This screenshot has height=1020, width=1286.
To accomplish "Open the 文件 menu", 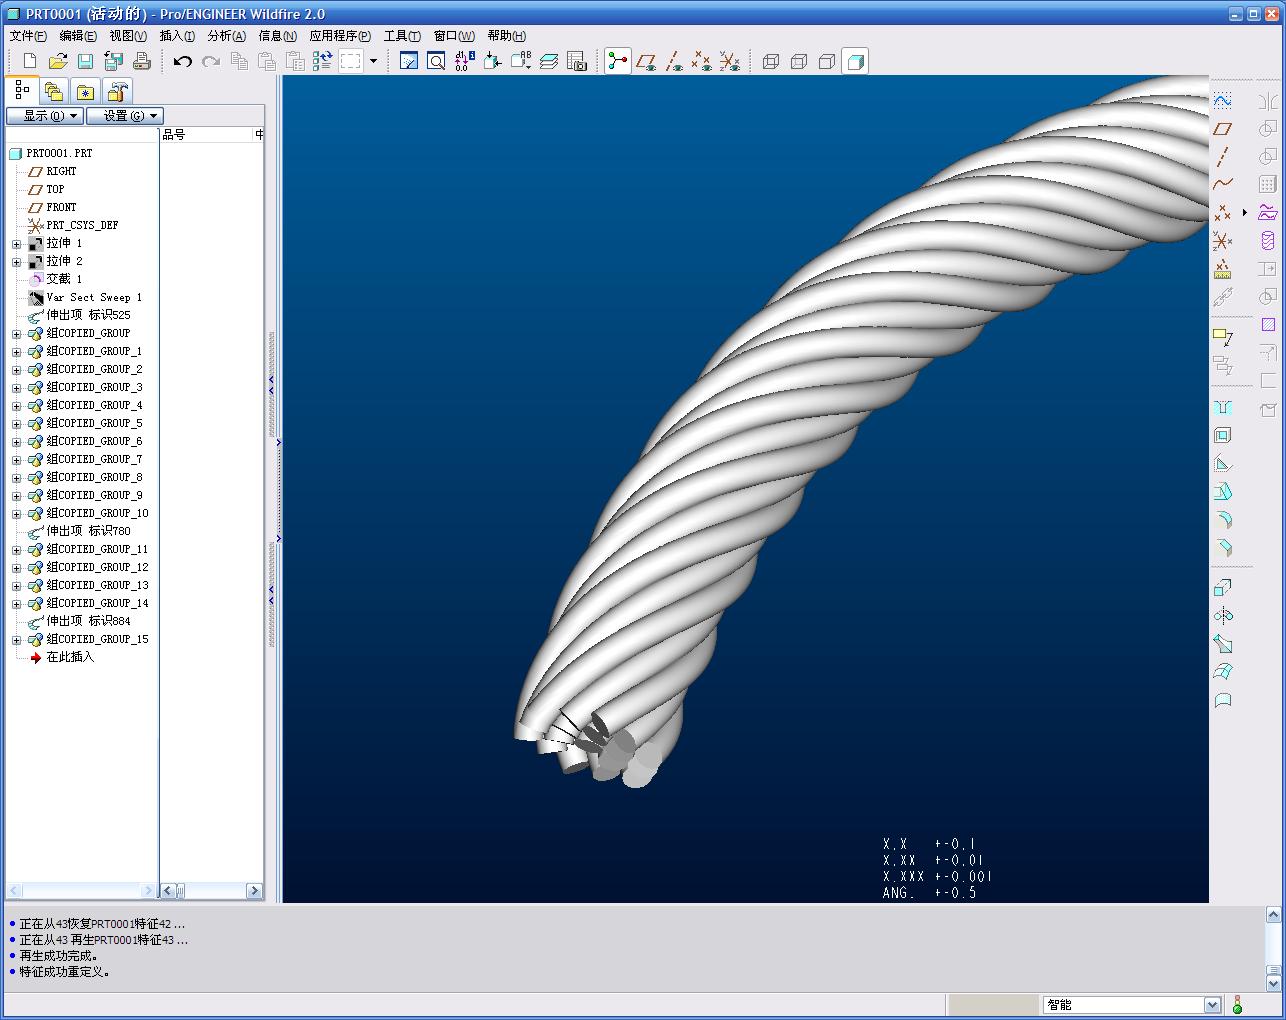I will [x=28, y=35].
